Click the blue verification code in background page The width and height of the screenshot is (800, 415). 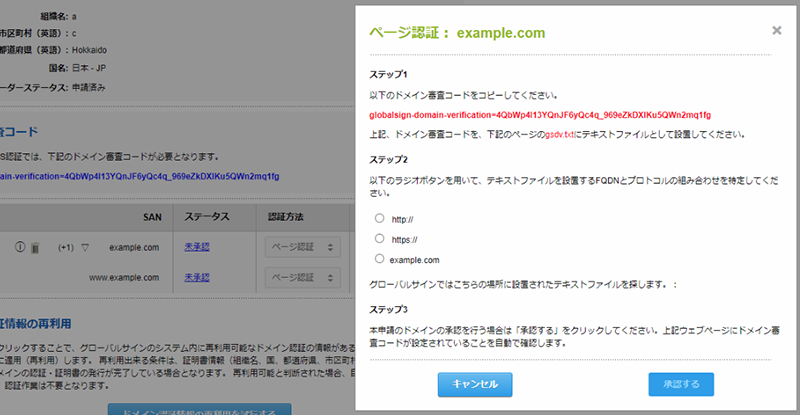[140, 176]
